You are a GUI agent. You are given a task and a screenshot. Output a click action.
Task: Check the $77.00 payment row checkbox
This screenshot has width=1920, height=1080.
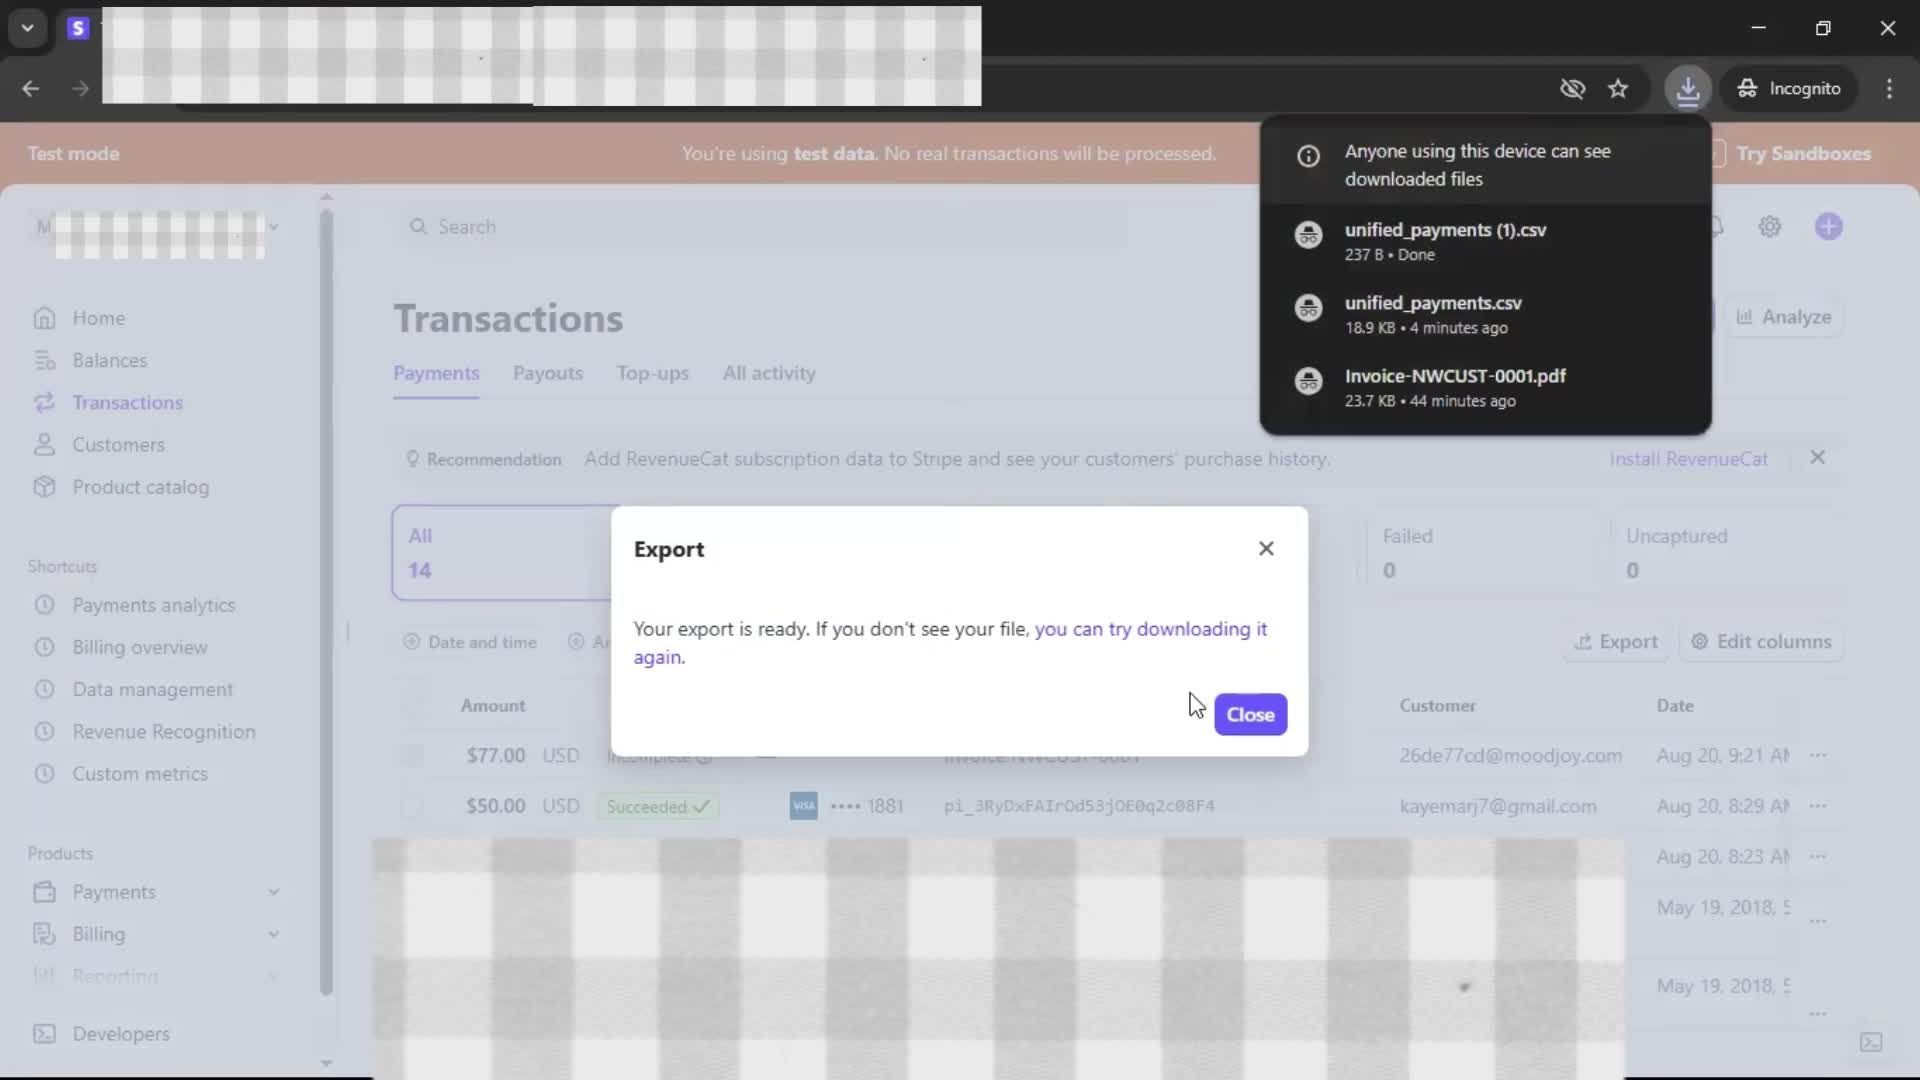413,756
